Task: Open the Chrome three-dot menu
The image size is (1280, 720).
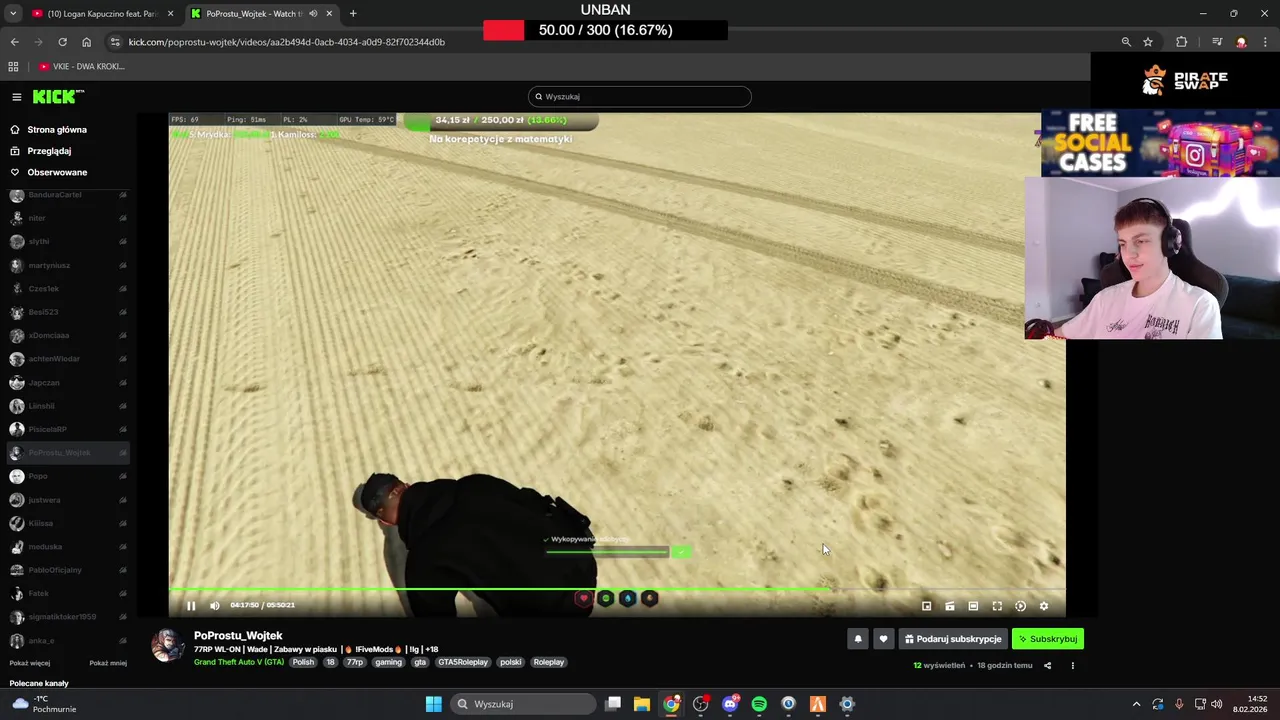Action: coord(1266,42)
